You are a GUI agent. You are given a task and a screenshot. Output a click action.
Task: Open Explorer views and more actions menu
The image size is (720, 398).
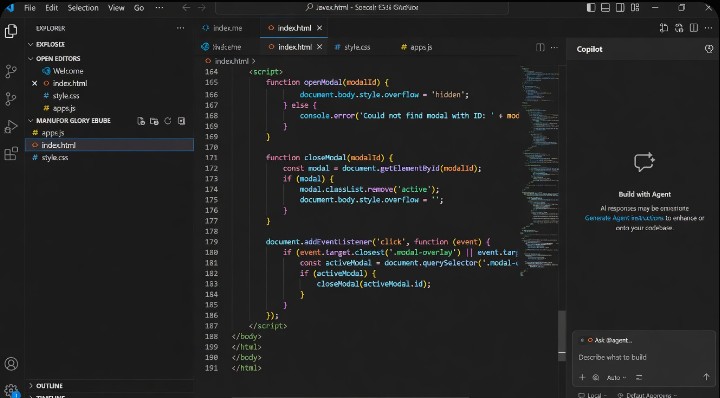point(180,28)
